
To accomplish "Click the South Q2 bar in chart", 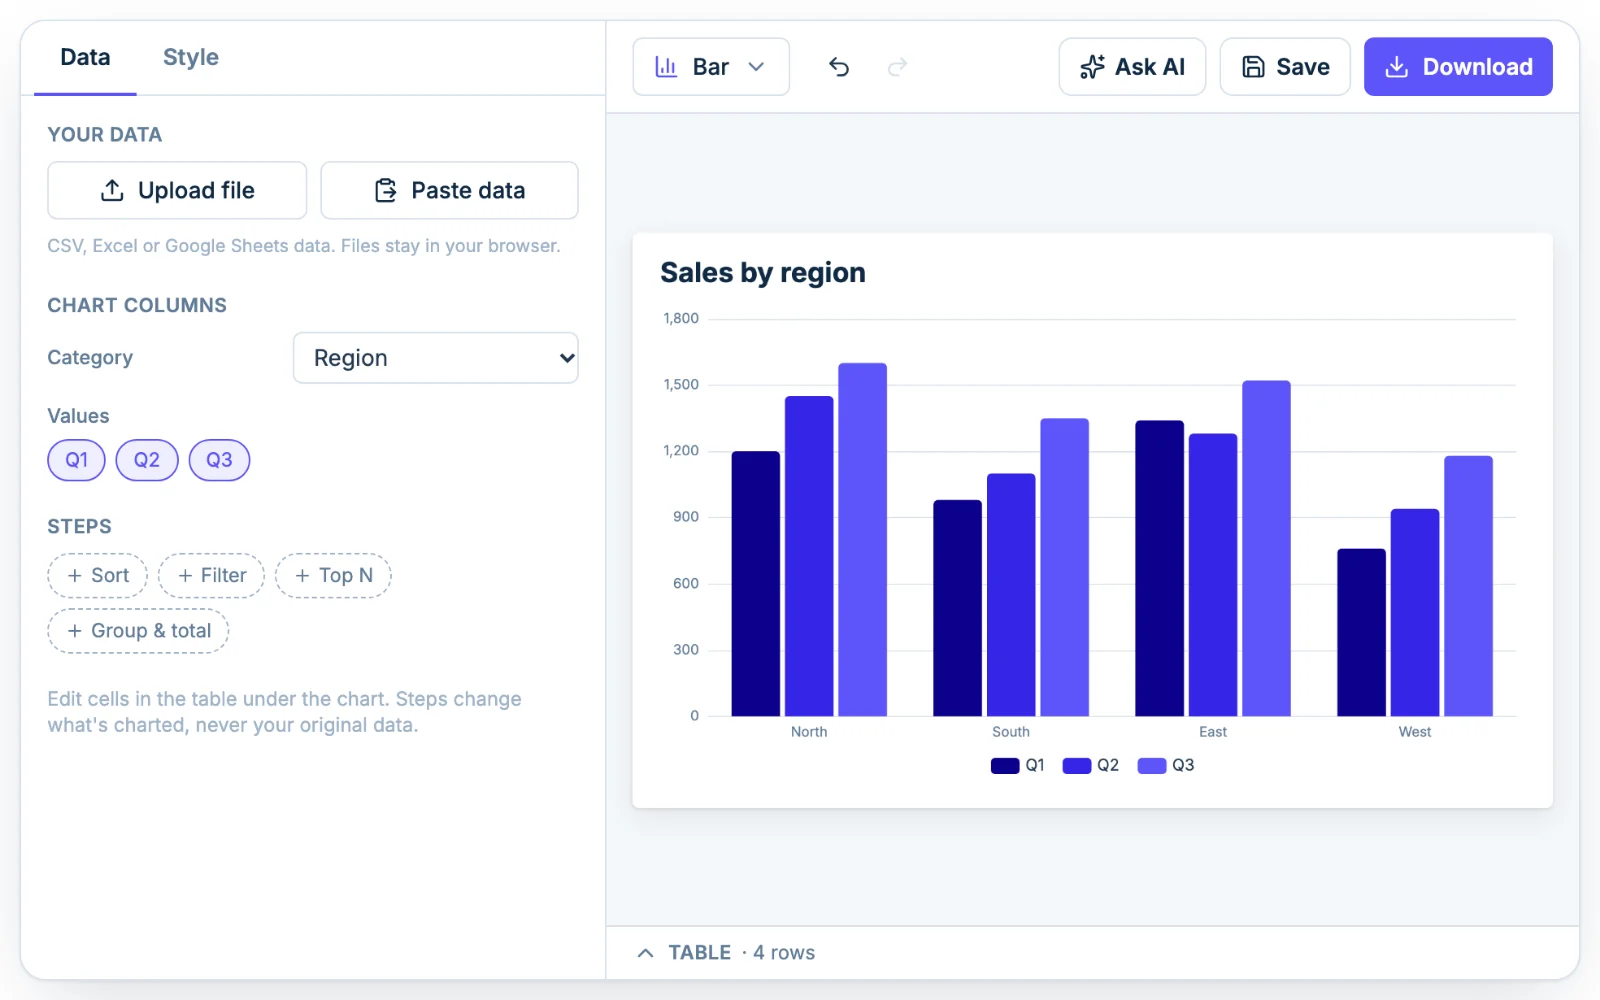I will 1011,595.
